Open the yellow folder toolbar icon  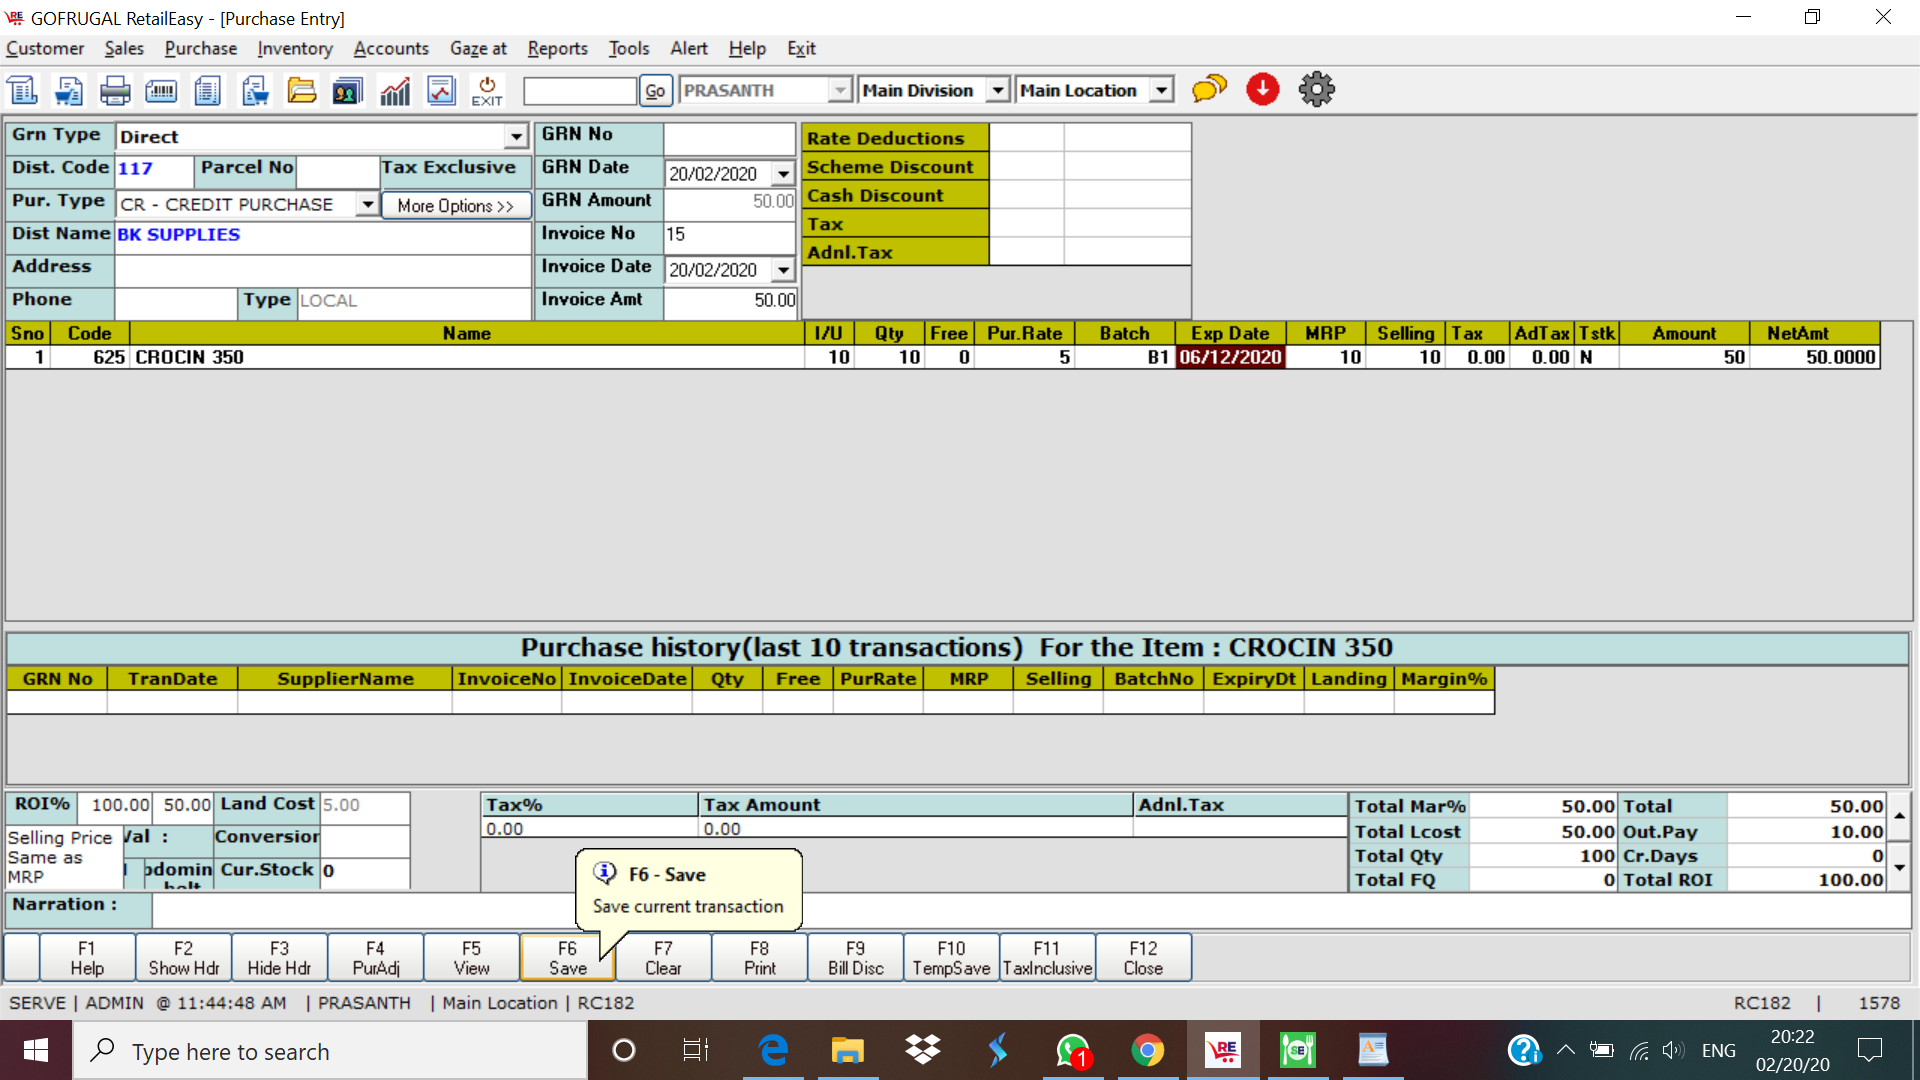(301, 91)
